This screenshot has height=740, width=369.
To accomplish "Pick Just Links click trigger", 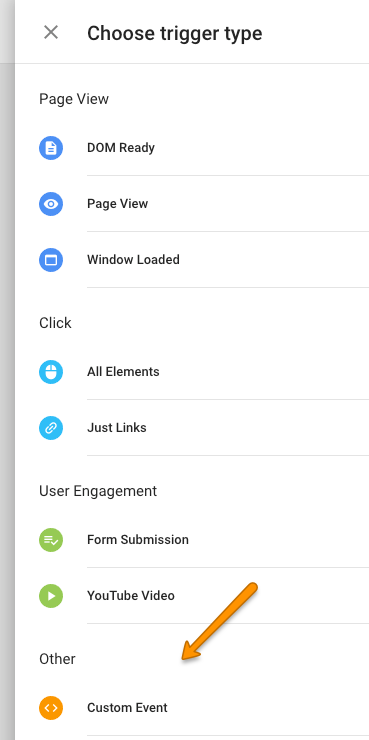I will (x=204, y=428).
